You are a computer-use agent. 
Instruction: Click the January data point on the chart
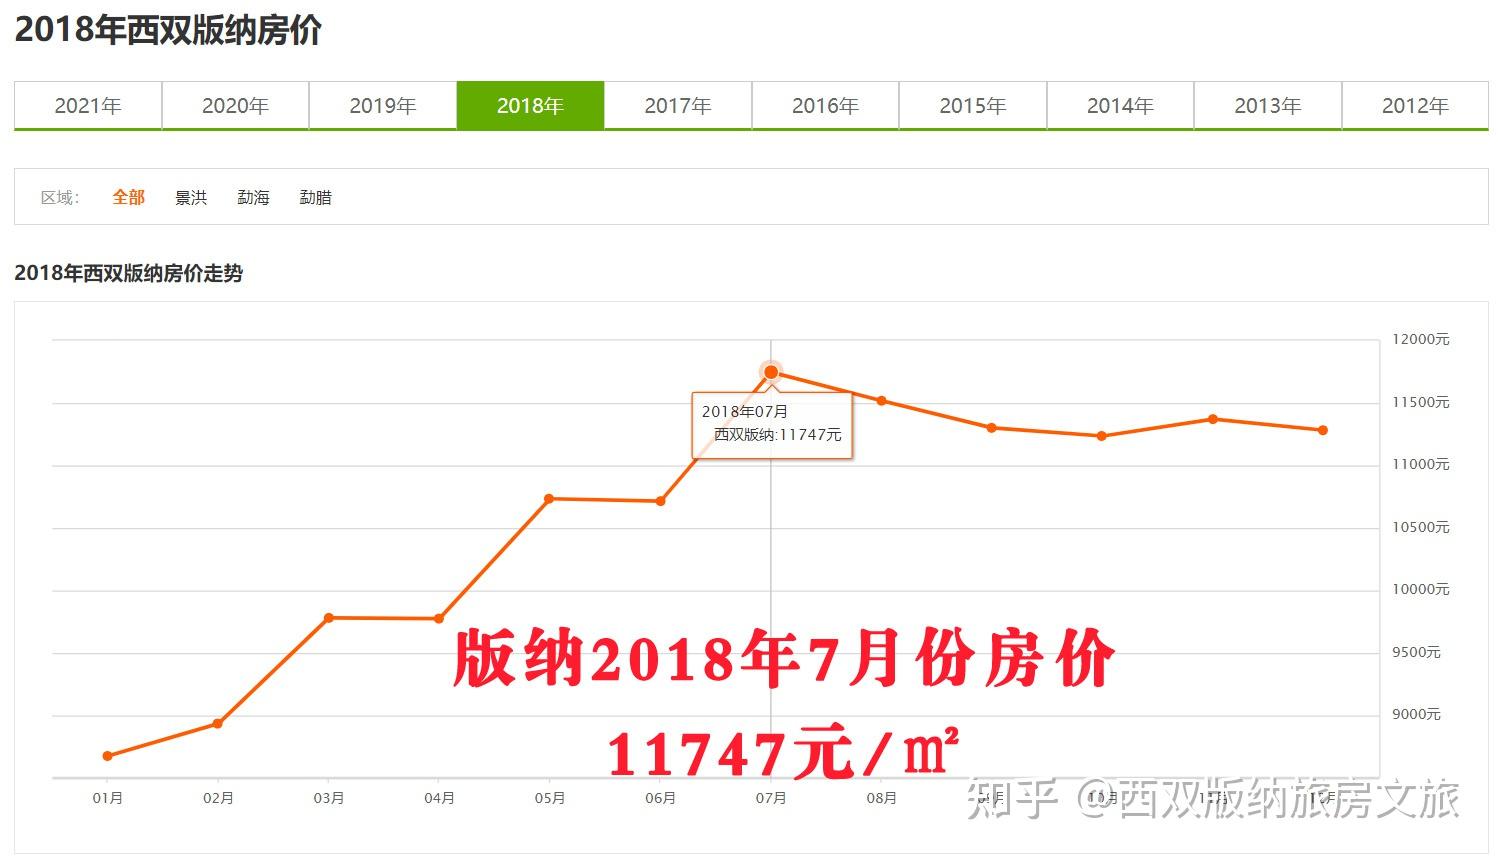point(107,755)
